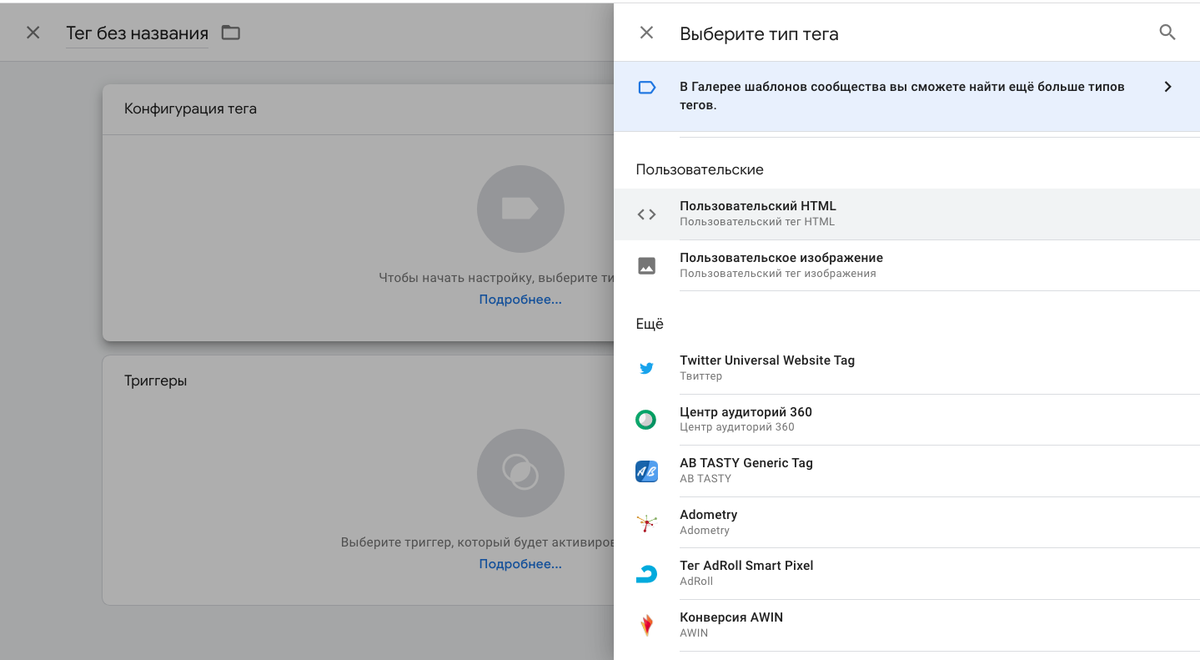Image resolution: width=1200 pixels, height=660 pixels.
Task: Pick the 'Центр аудиторий 360' tag
Action: [x=746, y=419]
